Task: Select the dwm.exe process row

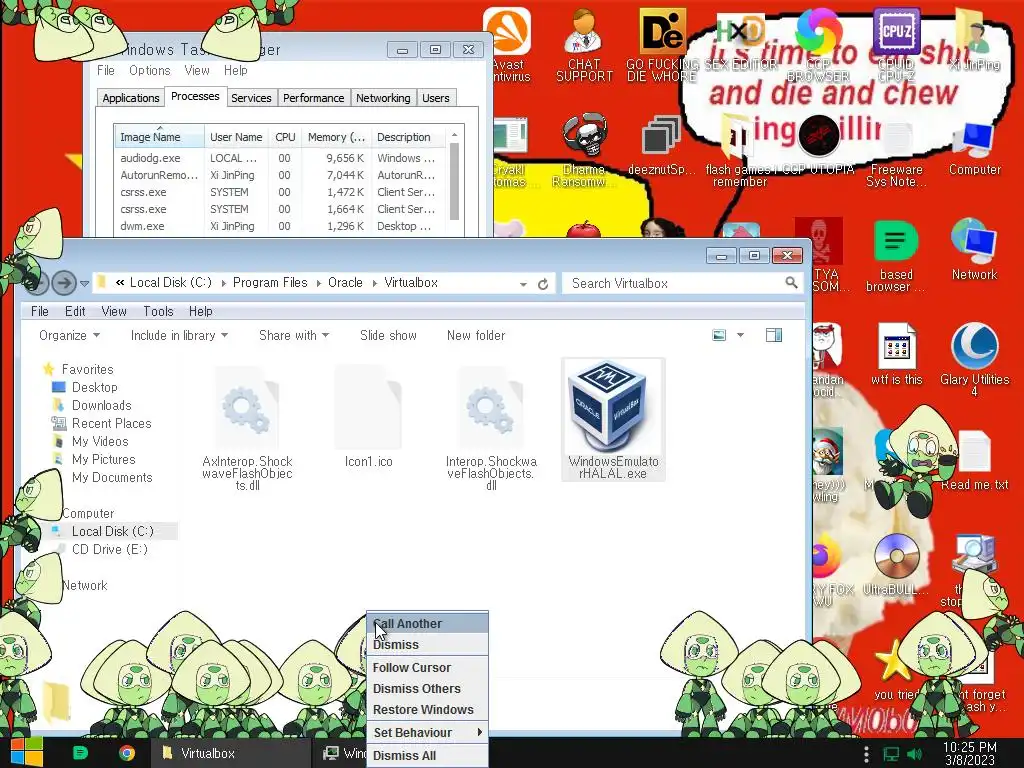Action: (x=282, y=226)
